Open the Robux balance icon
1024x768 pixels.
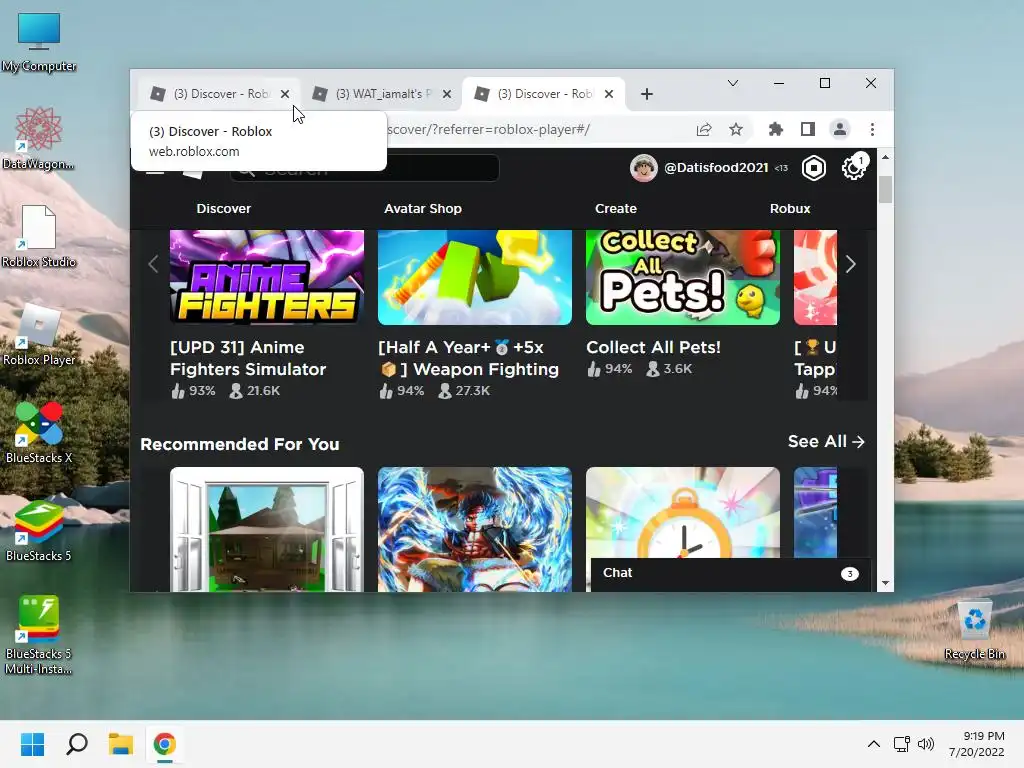tap(814, 168)
